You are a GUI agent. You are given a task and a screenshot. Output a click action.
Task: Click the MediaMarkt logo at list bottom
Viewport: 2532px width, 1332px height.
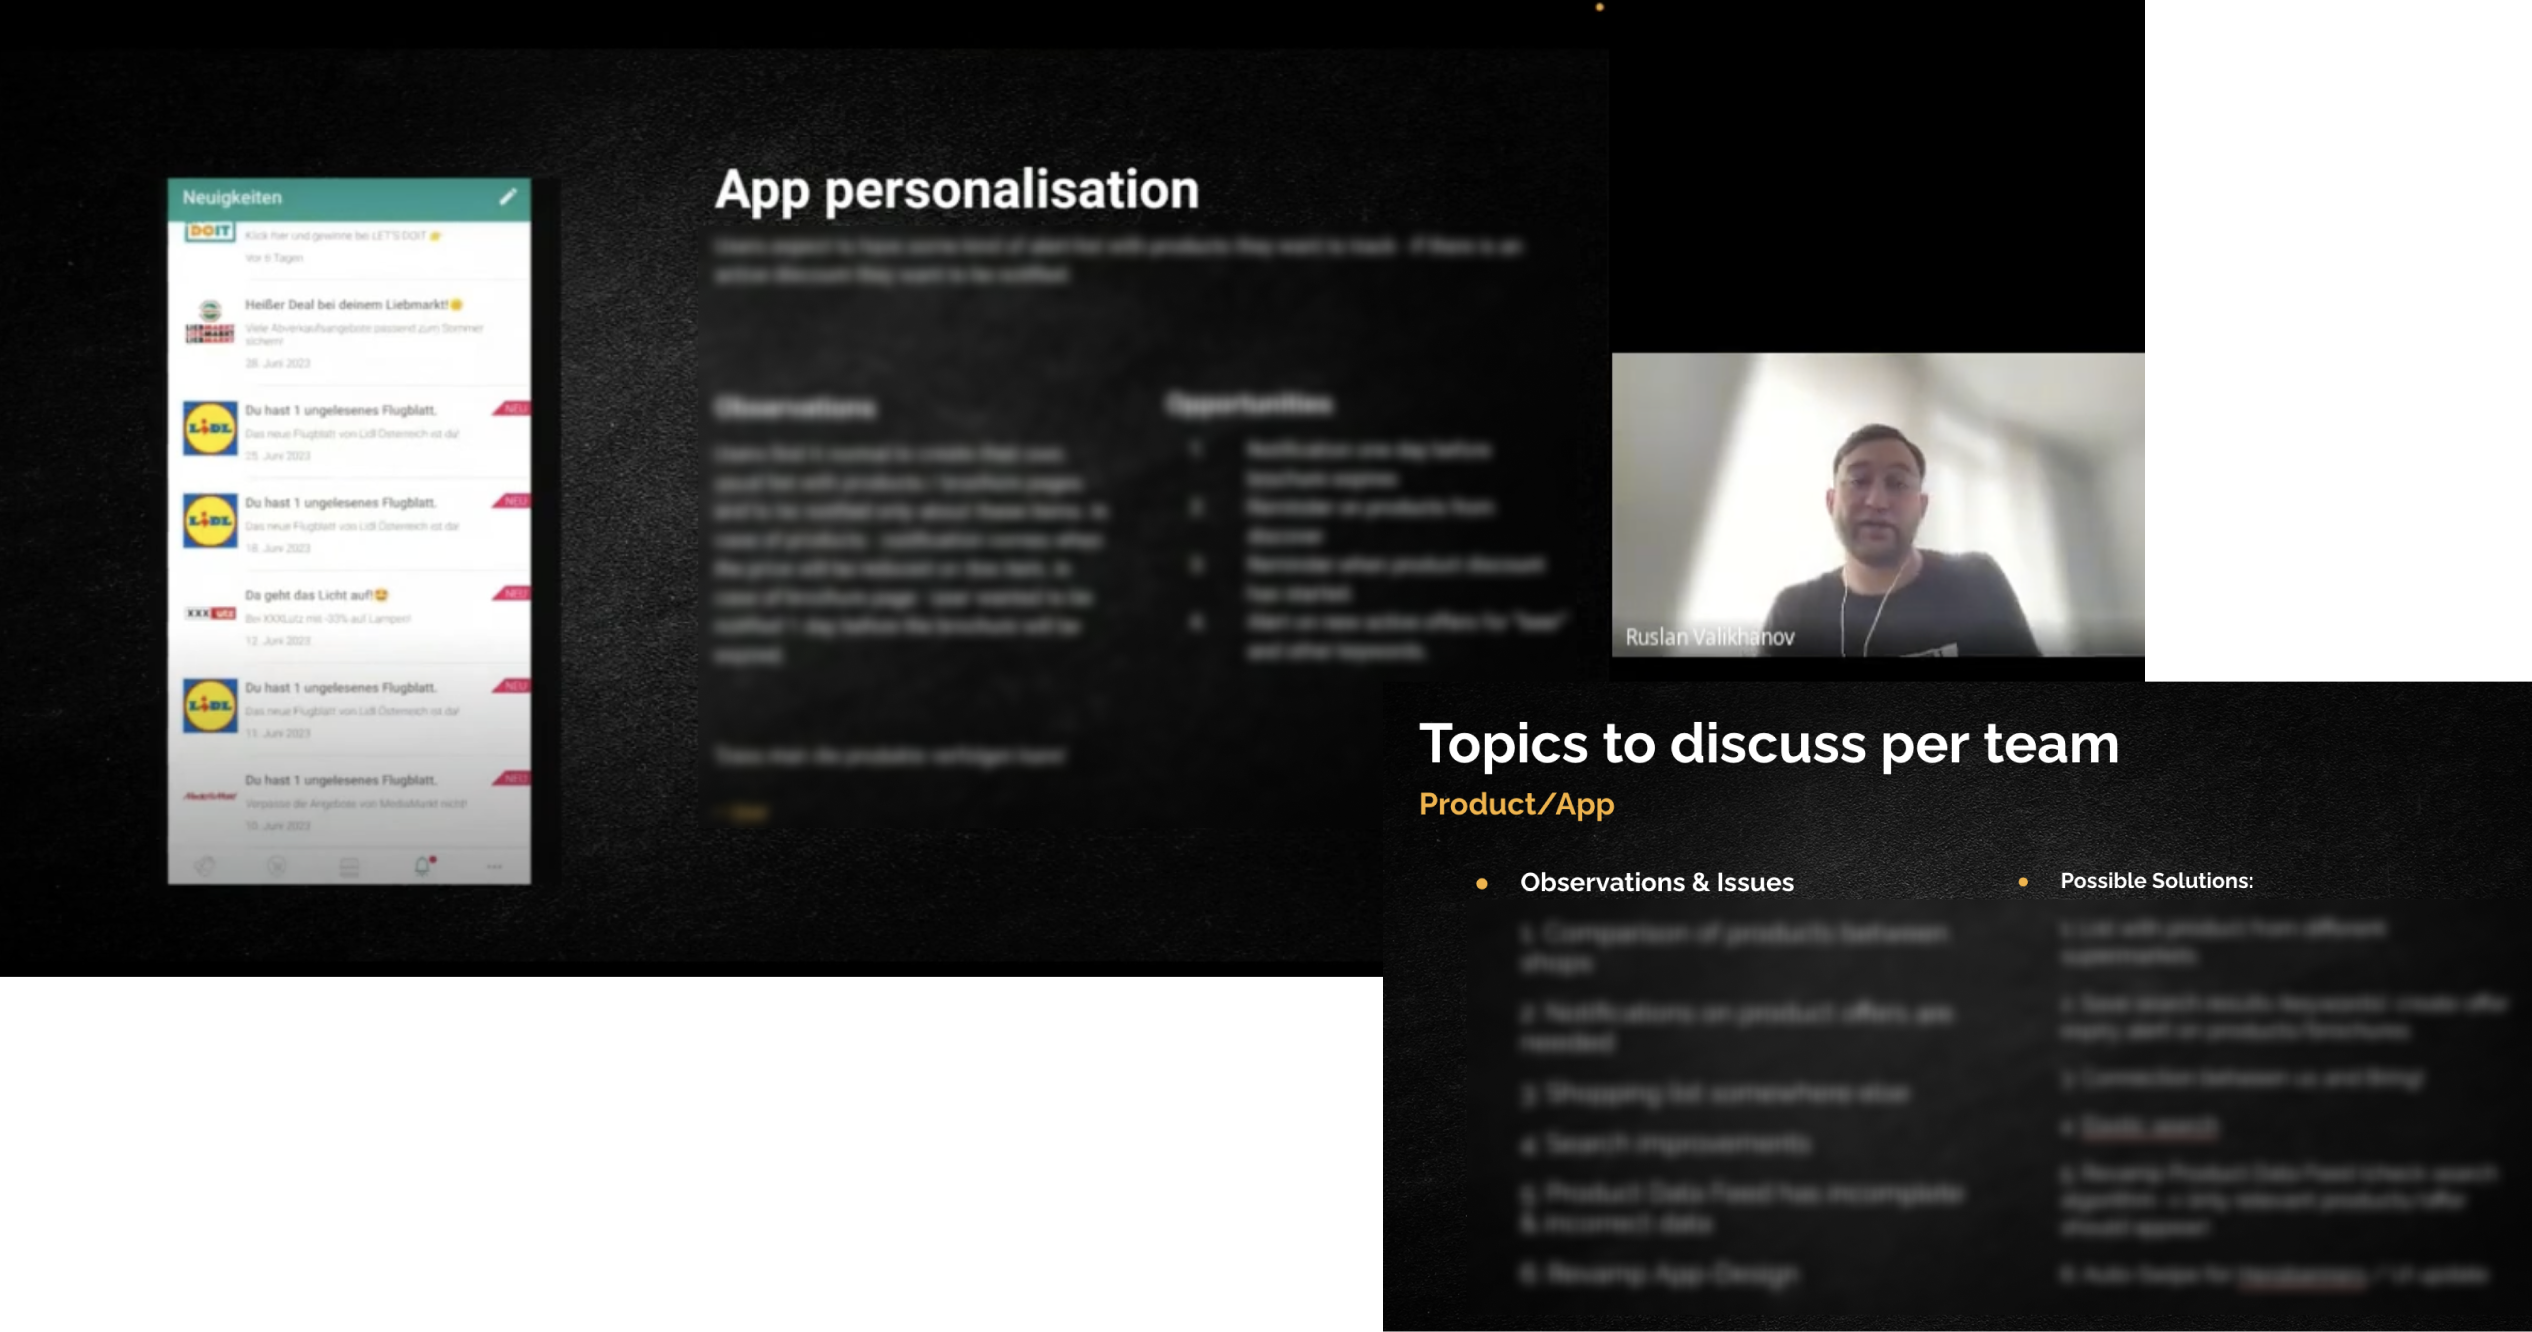(210, 796)
